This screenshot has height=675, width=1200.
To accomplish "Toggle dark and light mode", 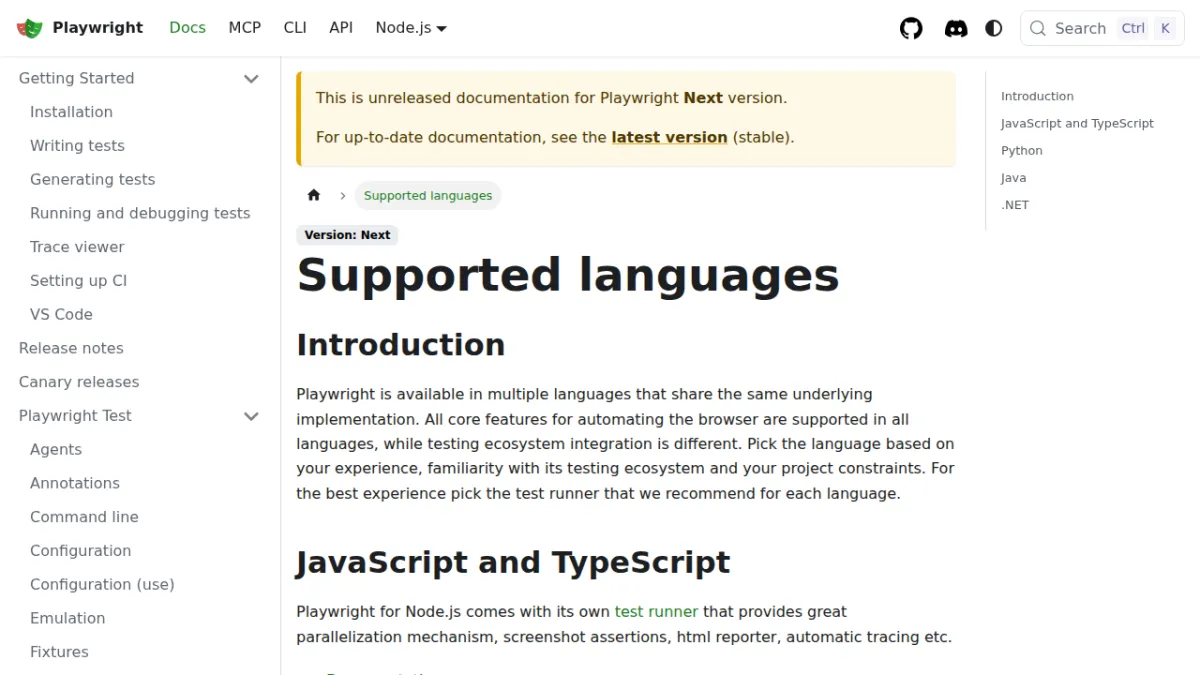I will [994, 28].
